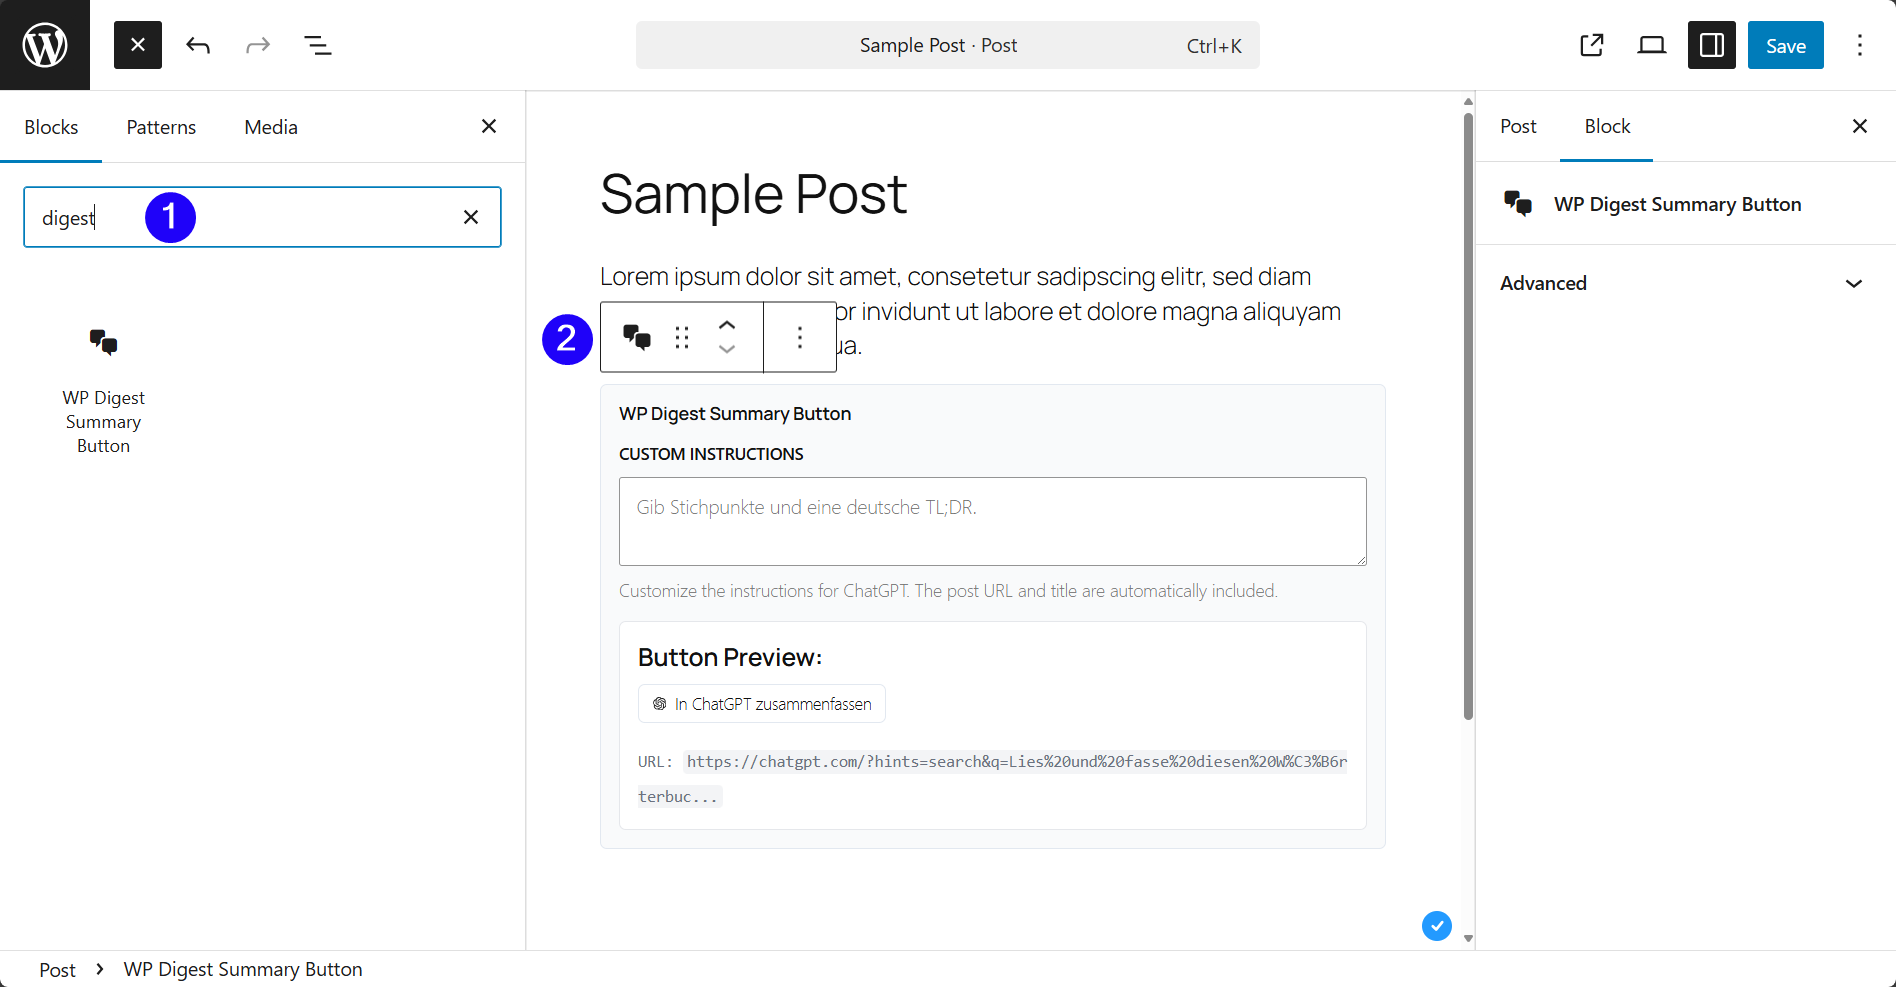Open the Document Overview list icon
Viewport: 1896px width, 987px height.
[318, 45]
